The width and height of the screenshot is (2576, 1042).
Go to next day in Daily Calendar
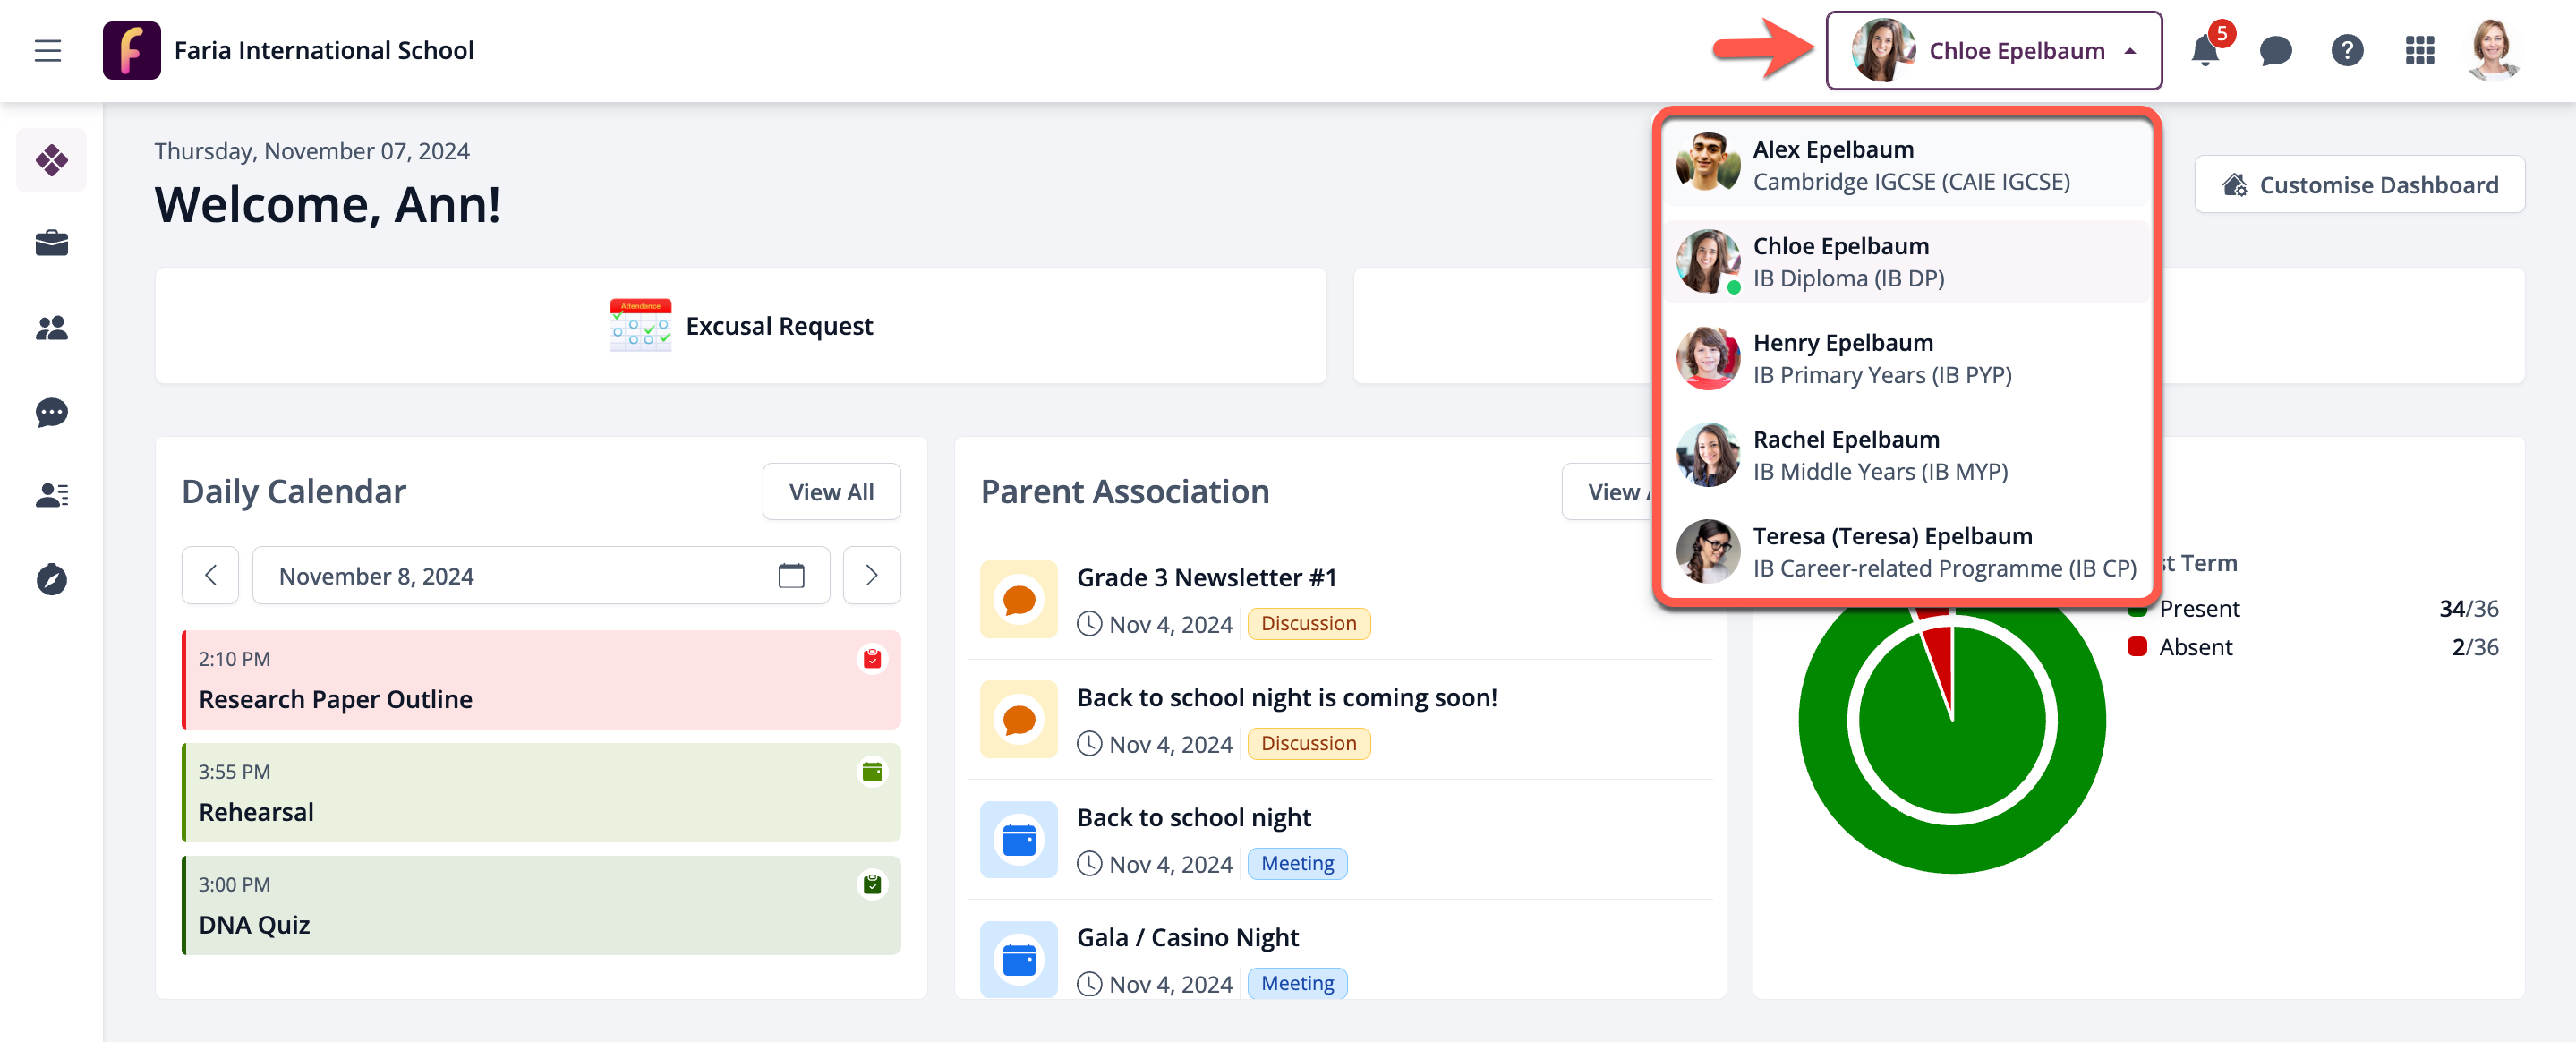[x=871, y=576]
